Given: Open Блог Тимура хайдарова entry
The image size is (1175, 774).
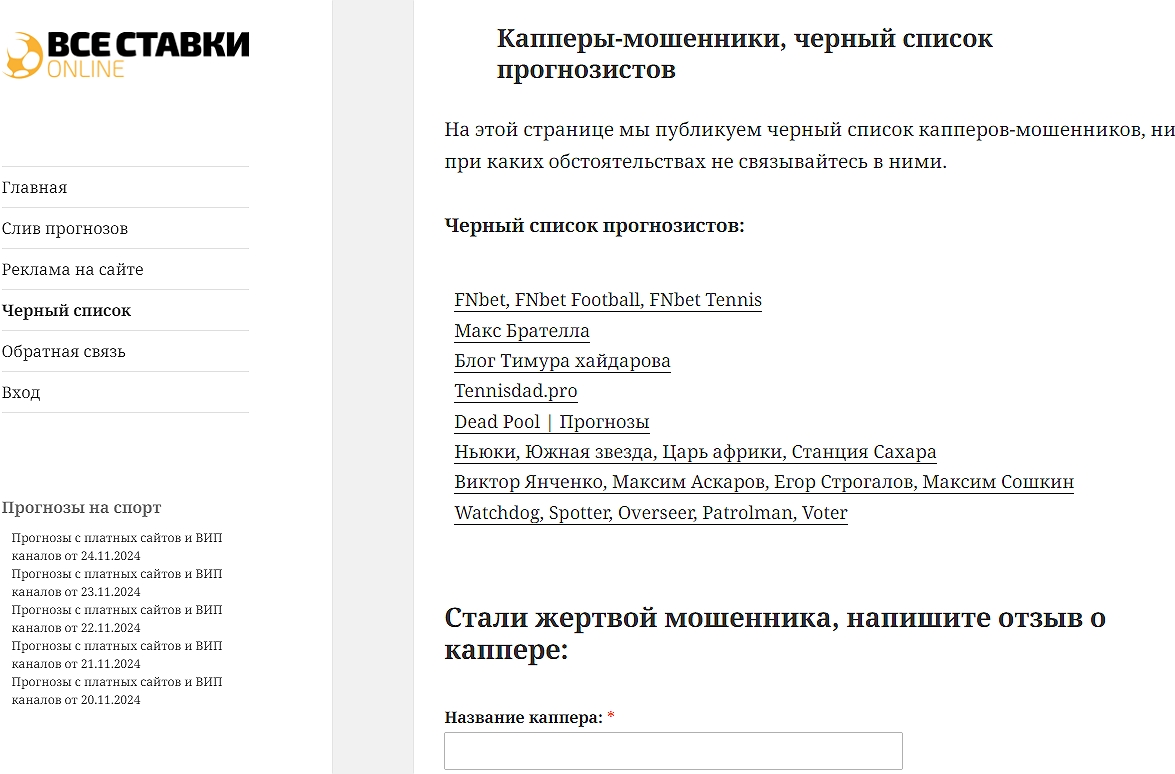Looking at the screenshot, I should click(562, 361).
